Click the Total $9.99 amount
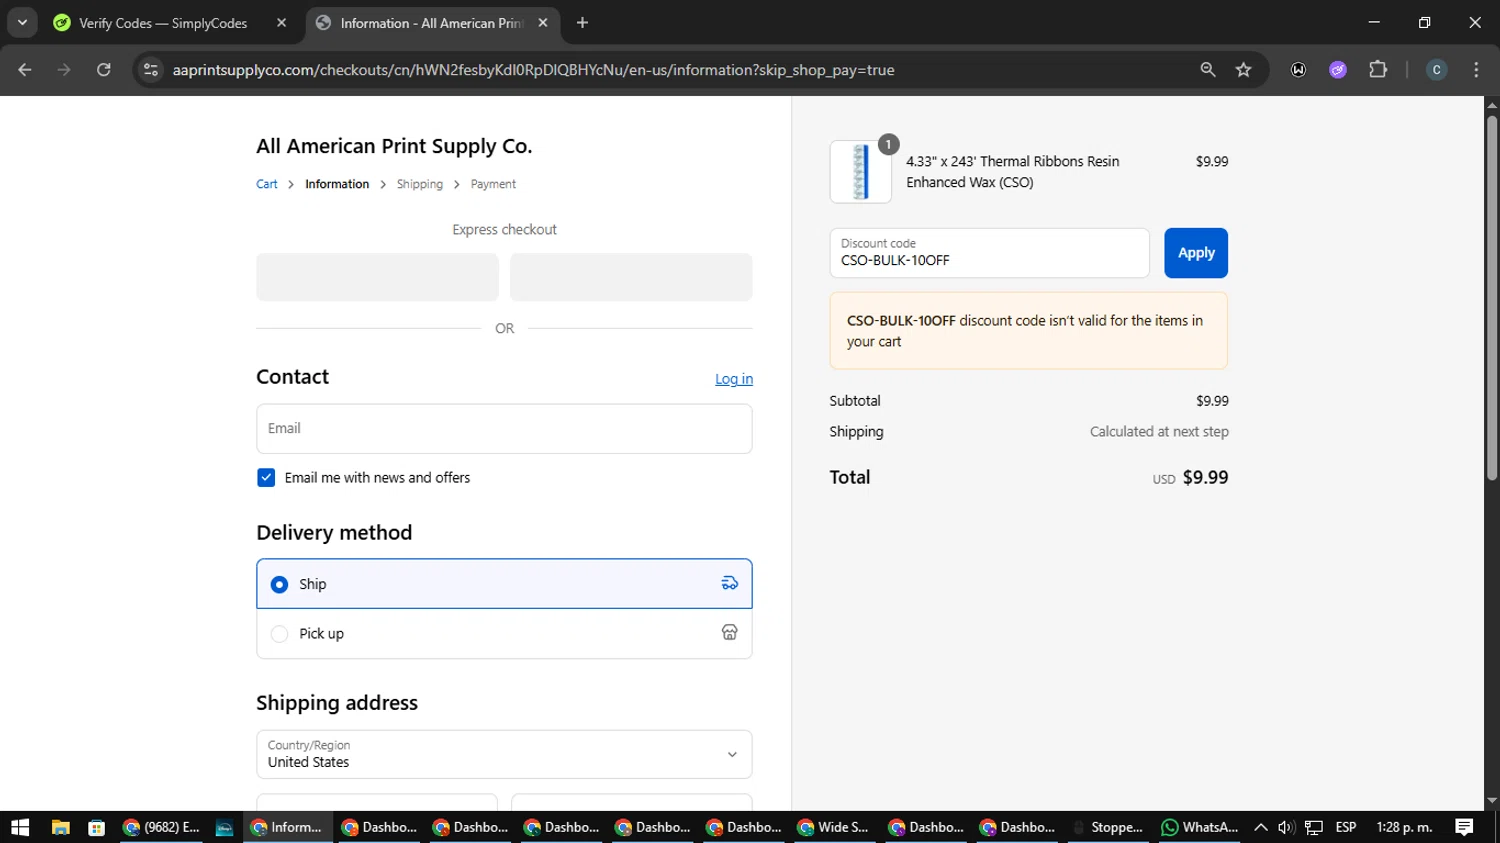The image size is (1500, 843). point(1205,478)
